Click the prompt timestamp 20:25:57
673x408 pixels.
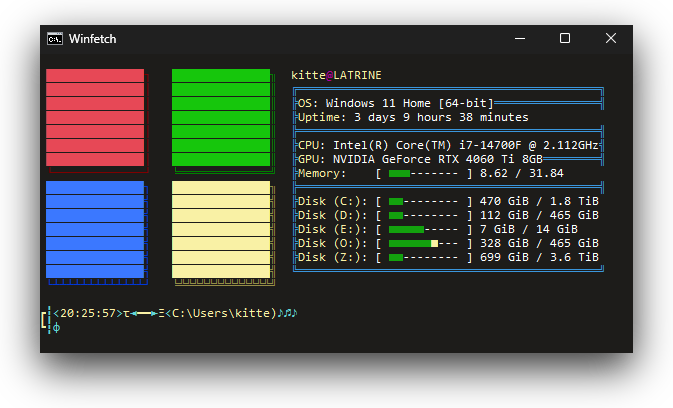click(88, 313)
